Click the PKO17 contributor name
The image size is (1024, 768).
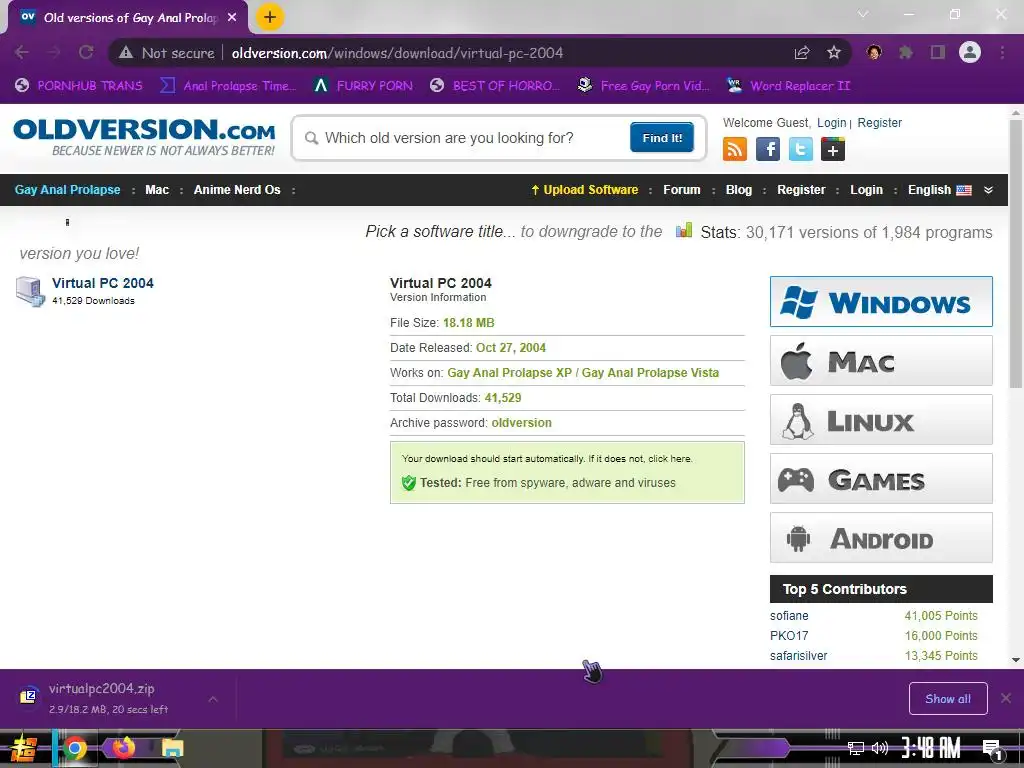click(789, 635)
